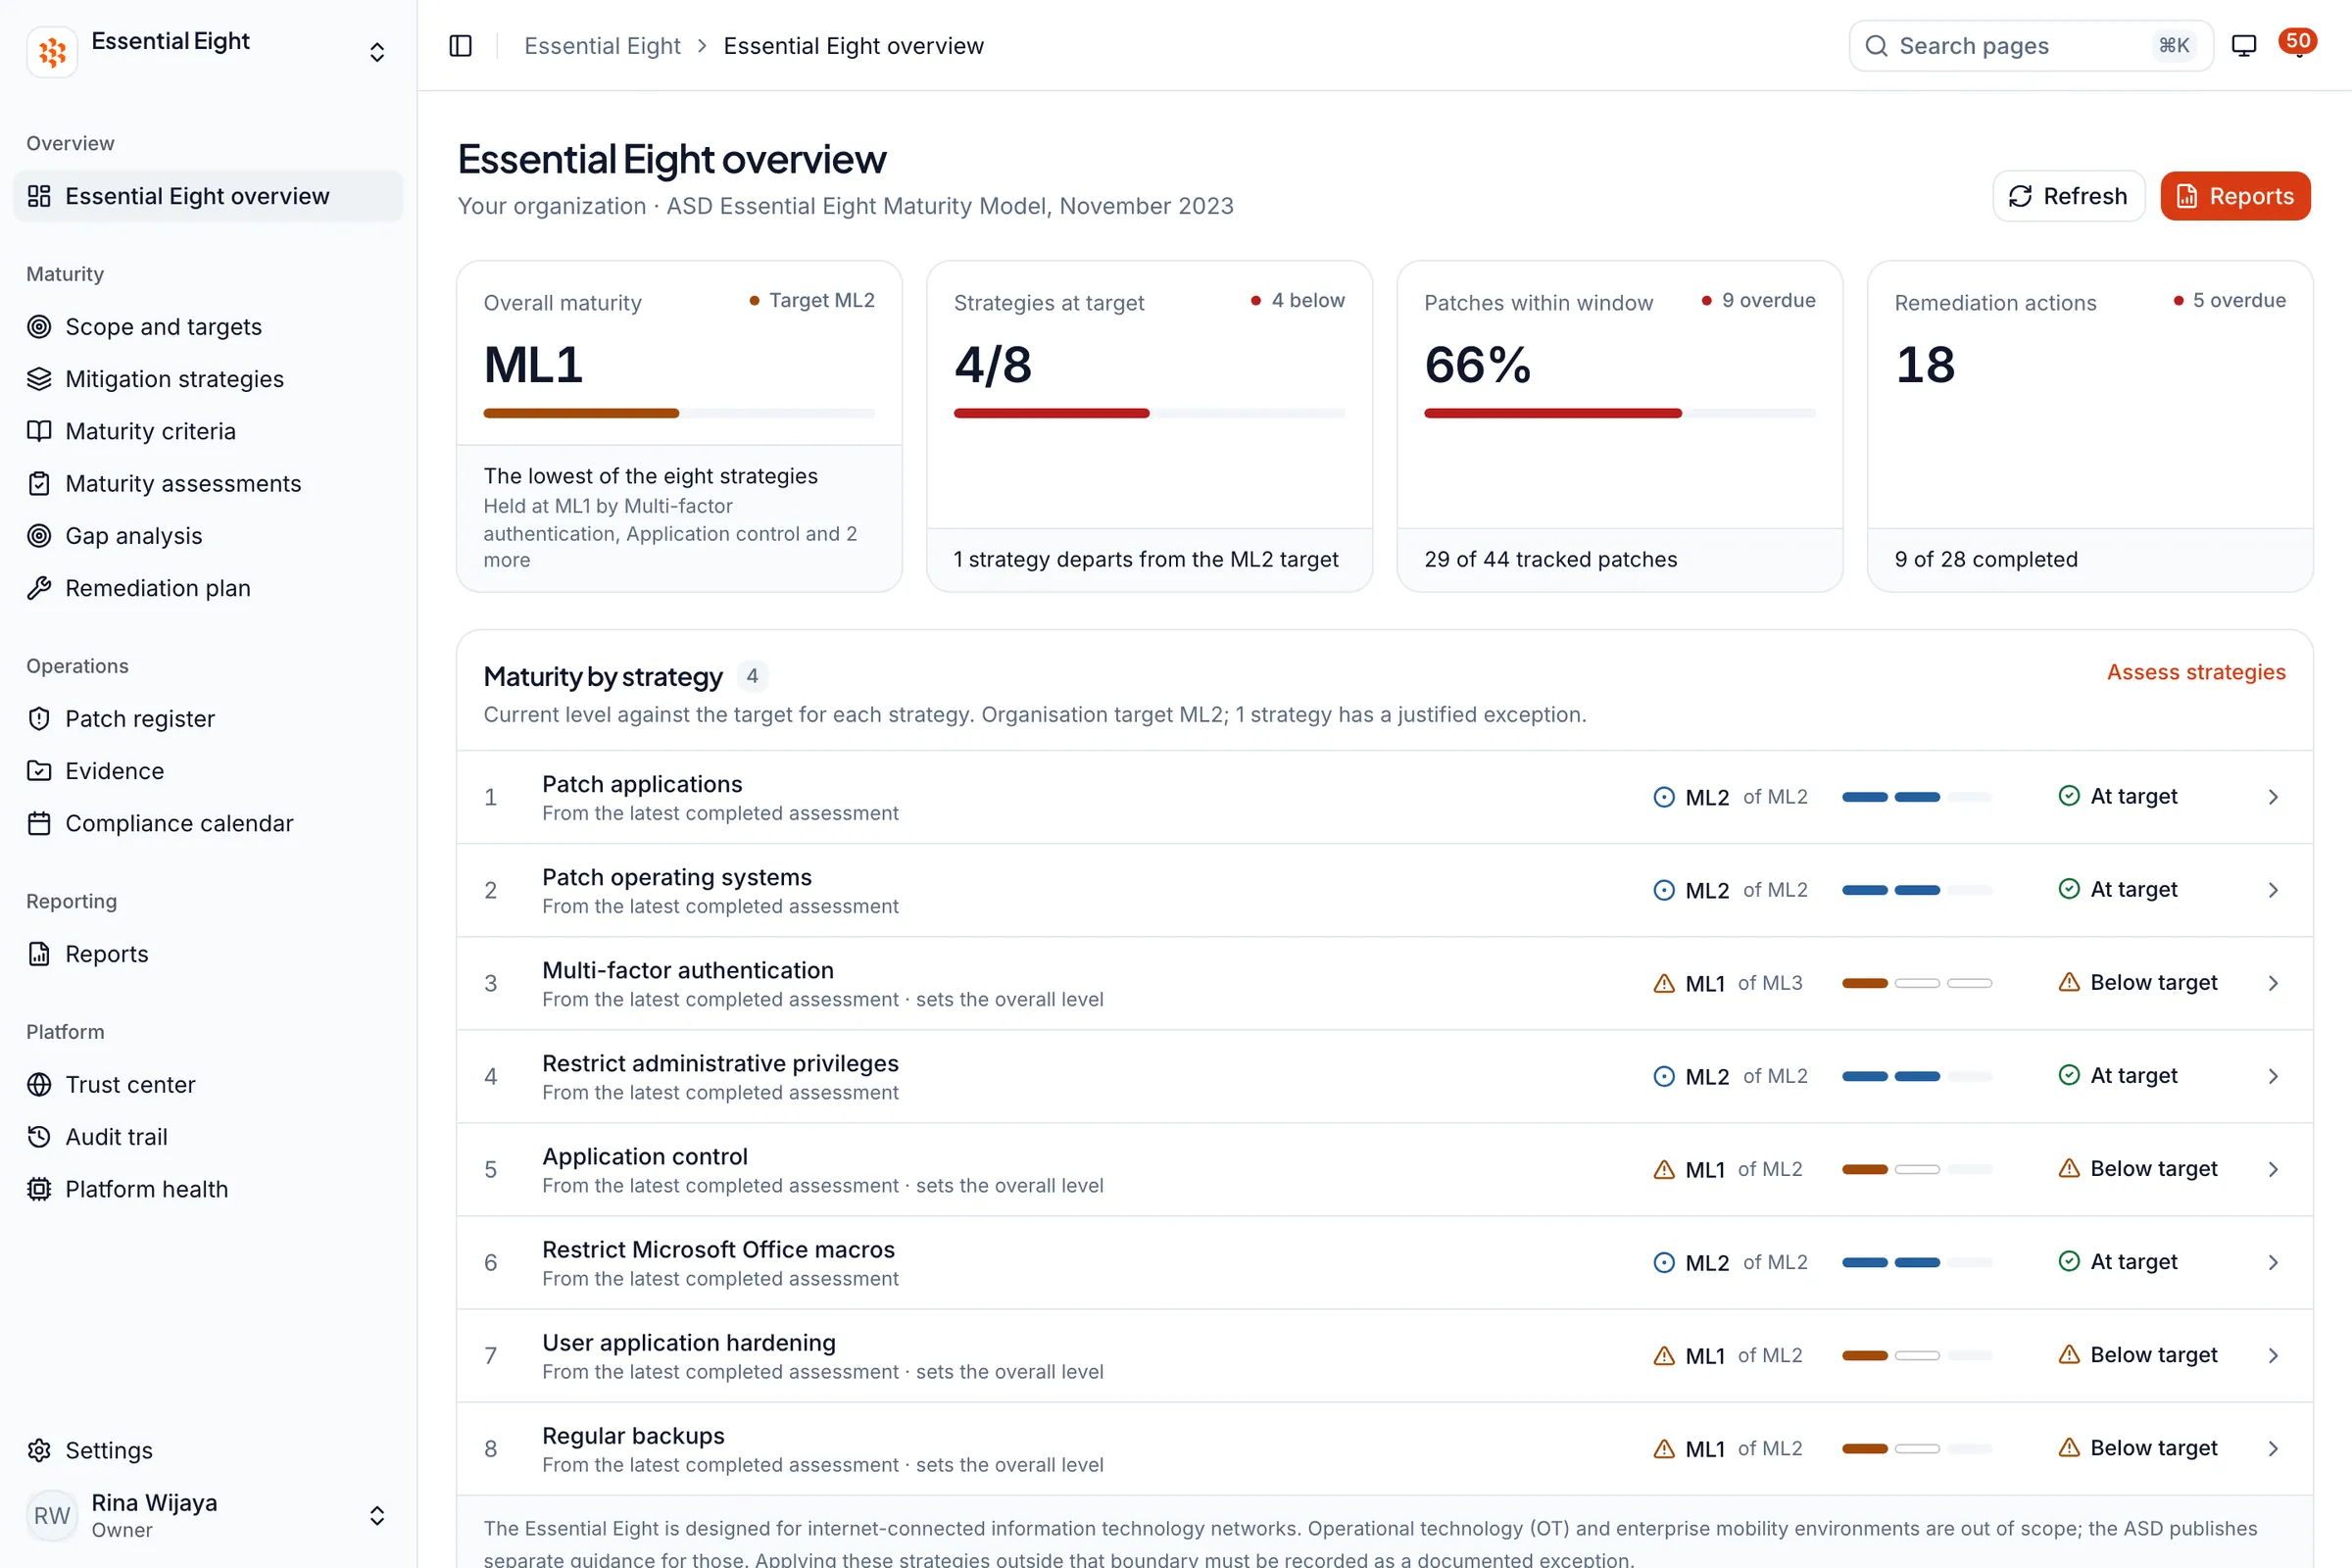Open Trust center page
2352x1568 pixels.
pyautogui.click(x=208, y=1085)
